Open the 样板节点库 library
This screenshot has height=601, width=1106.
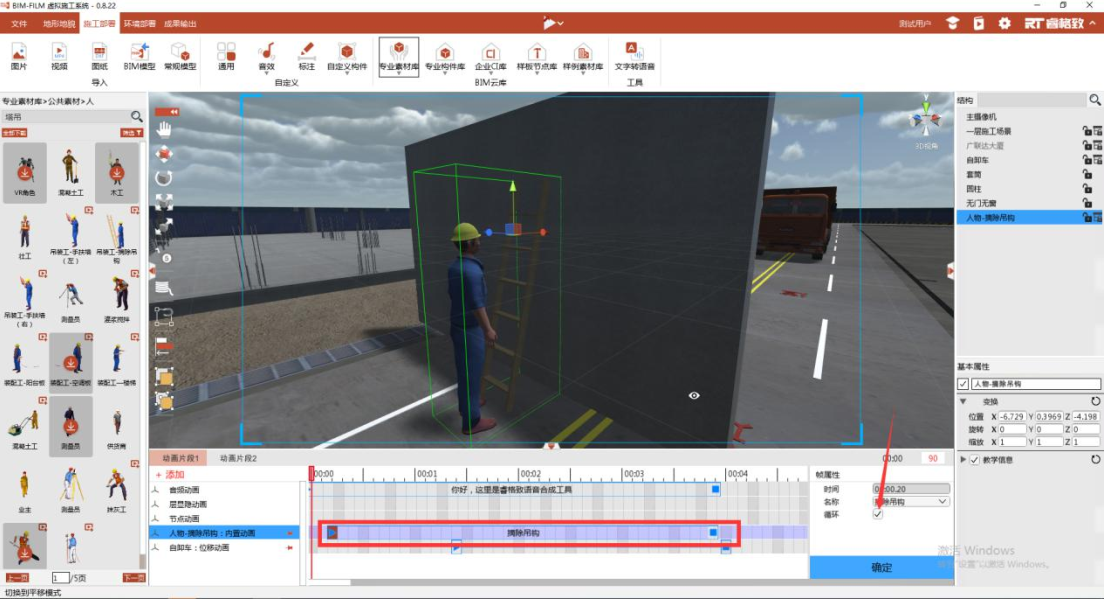click(537, 56)
